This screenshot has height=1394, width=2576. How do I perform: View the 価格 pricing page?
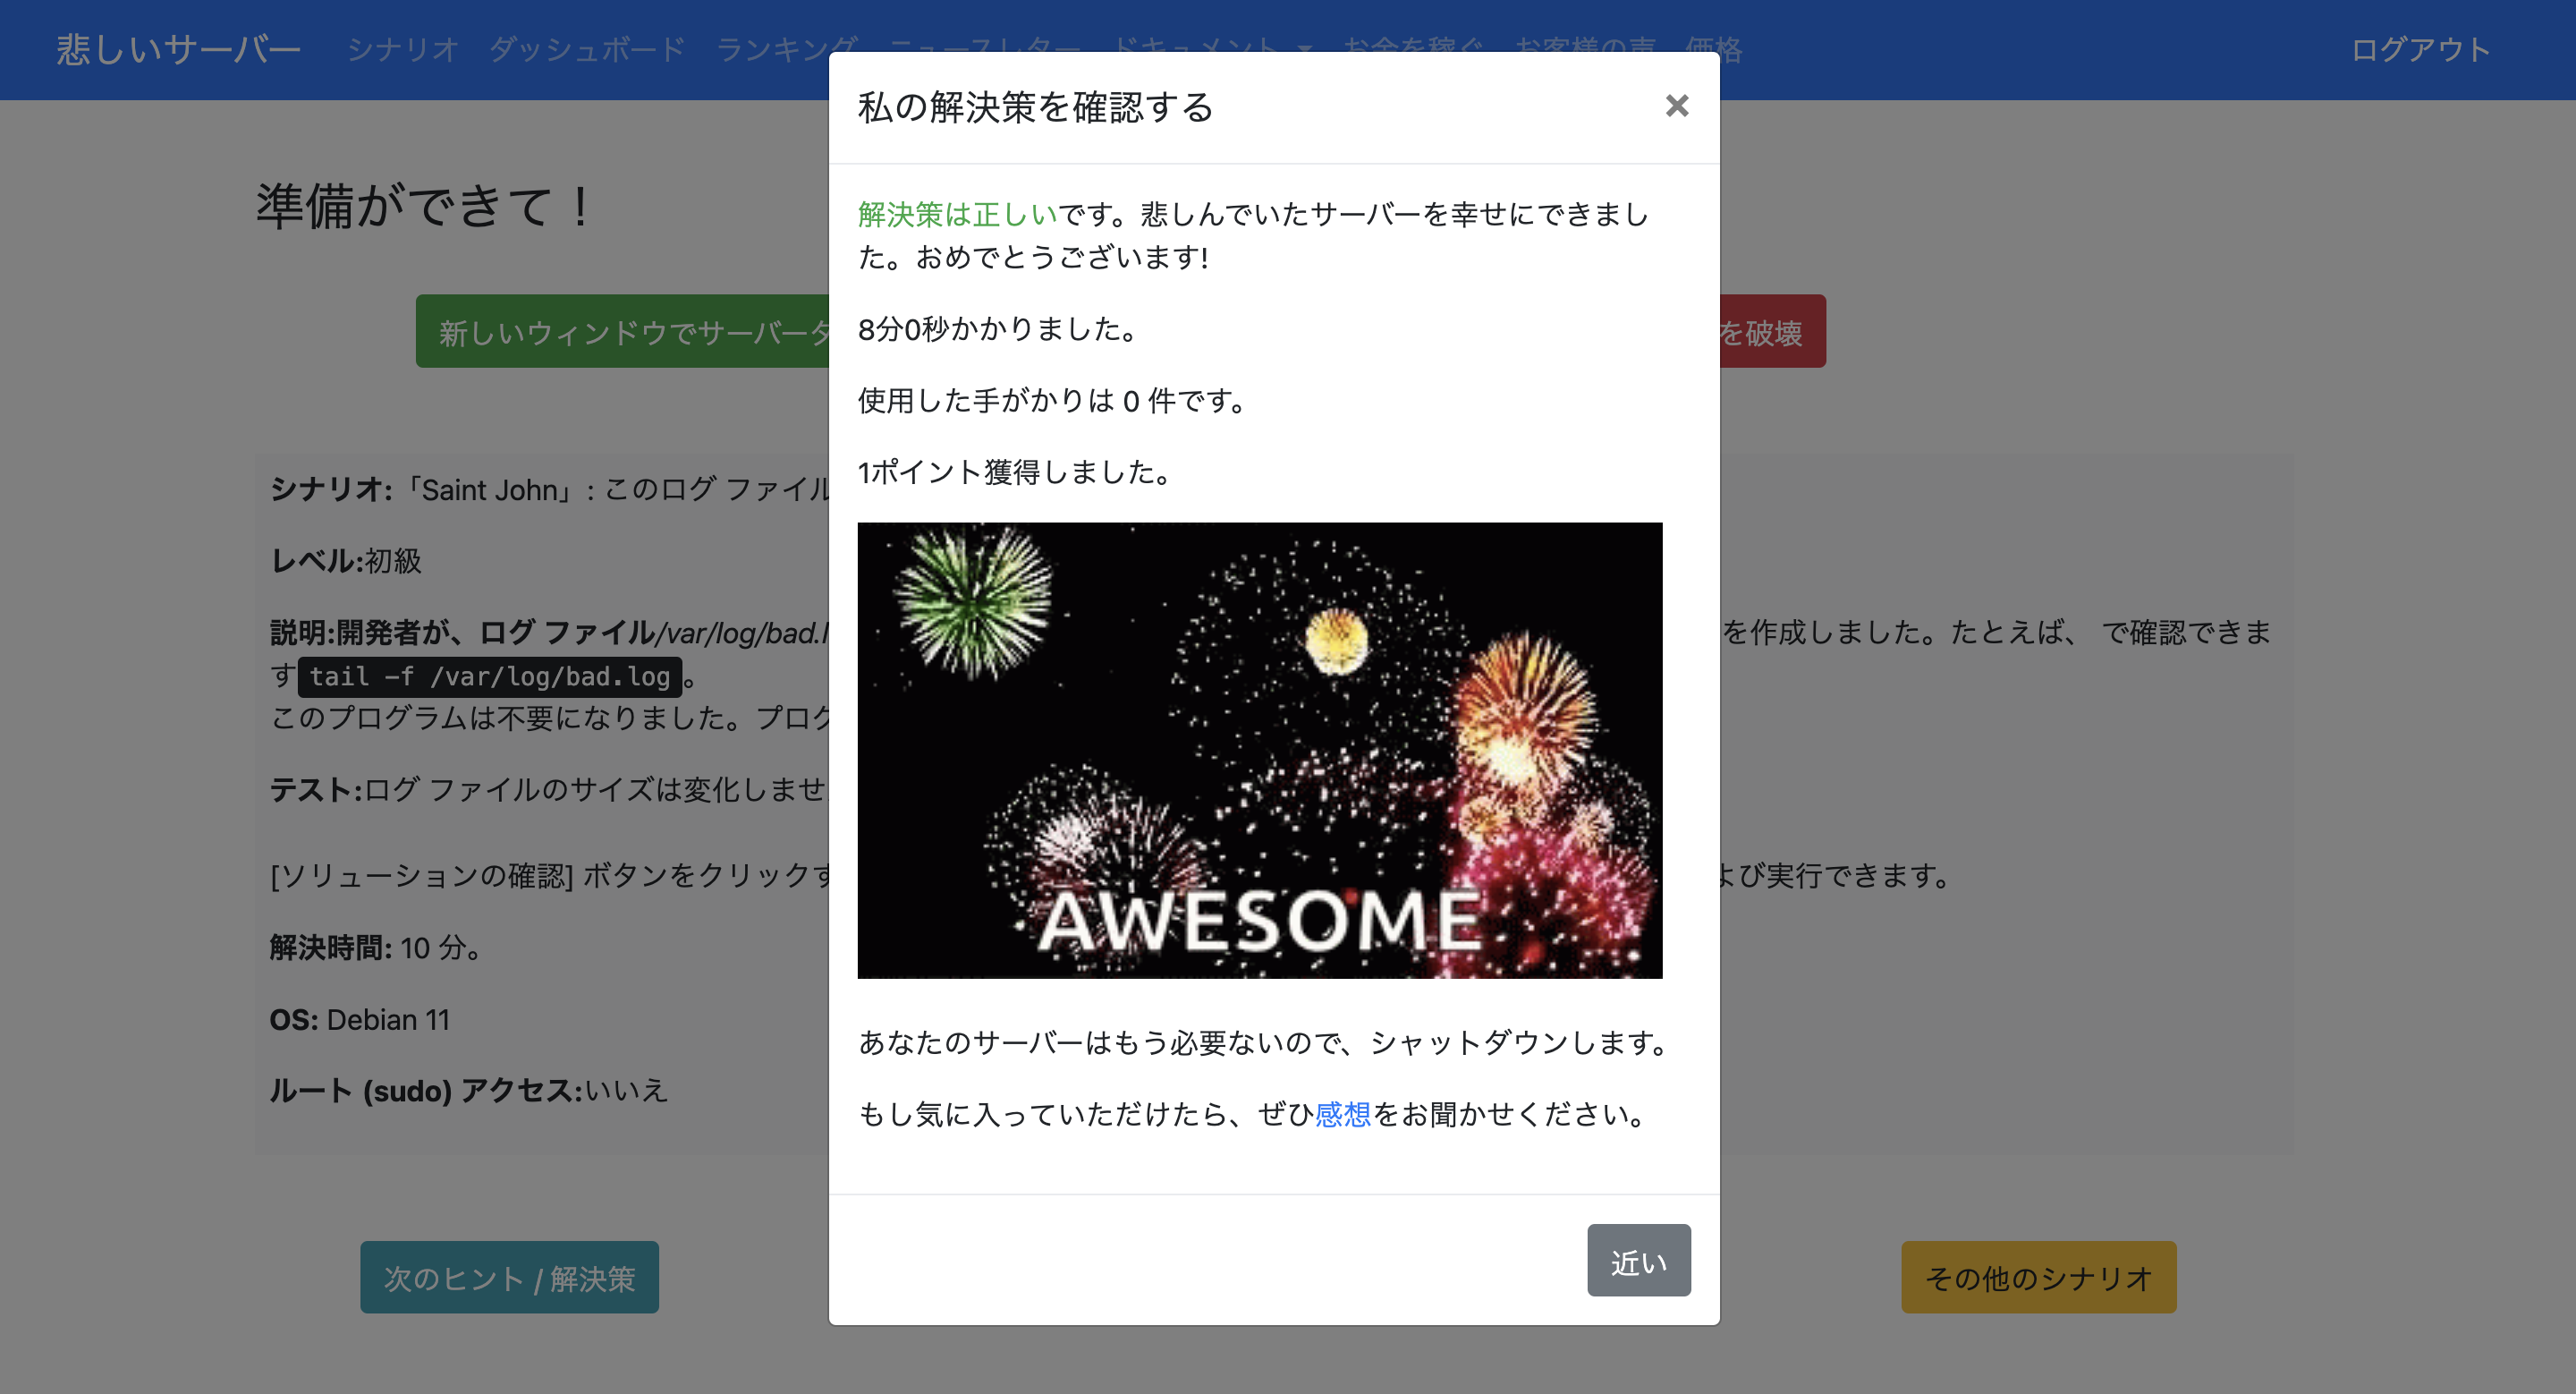[x=1714, y=47]
